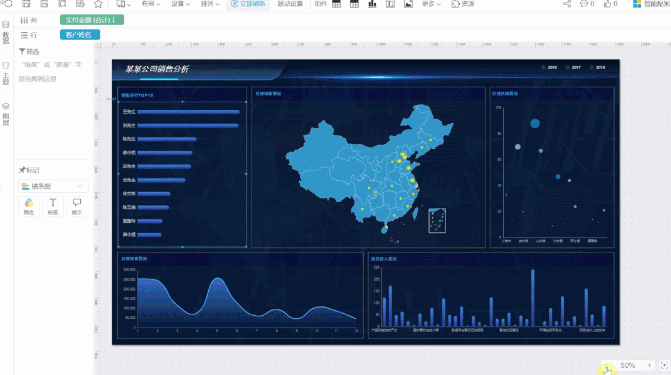Open the 排列 arrange dropdown menu
This screenshot has width=671, height=375.
210,4
